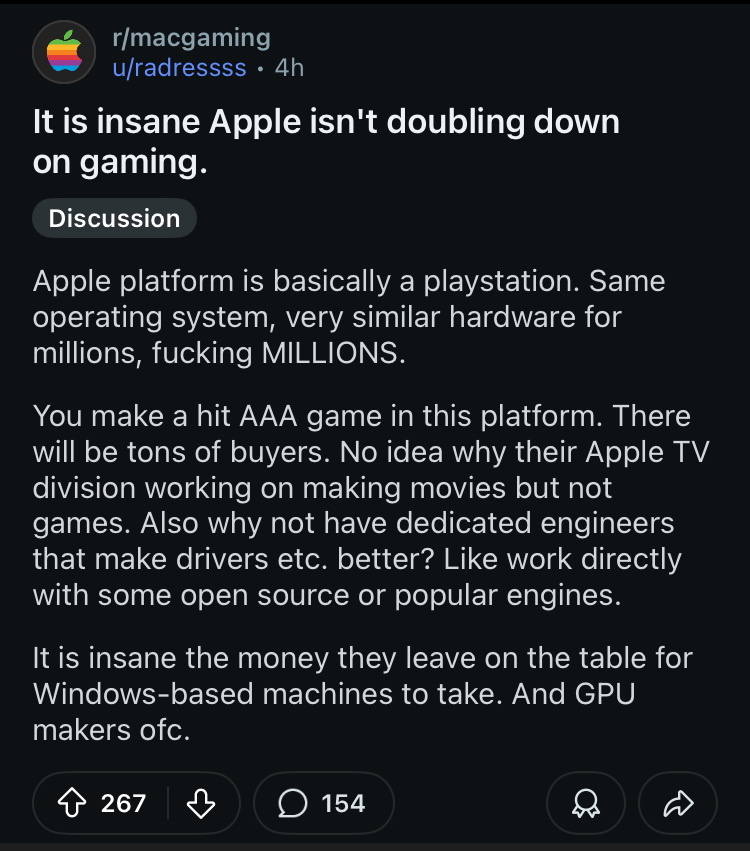
Task: Click 'Windows-based' in the last paragraph
Action: [143, 694]
